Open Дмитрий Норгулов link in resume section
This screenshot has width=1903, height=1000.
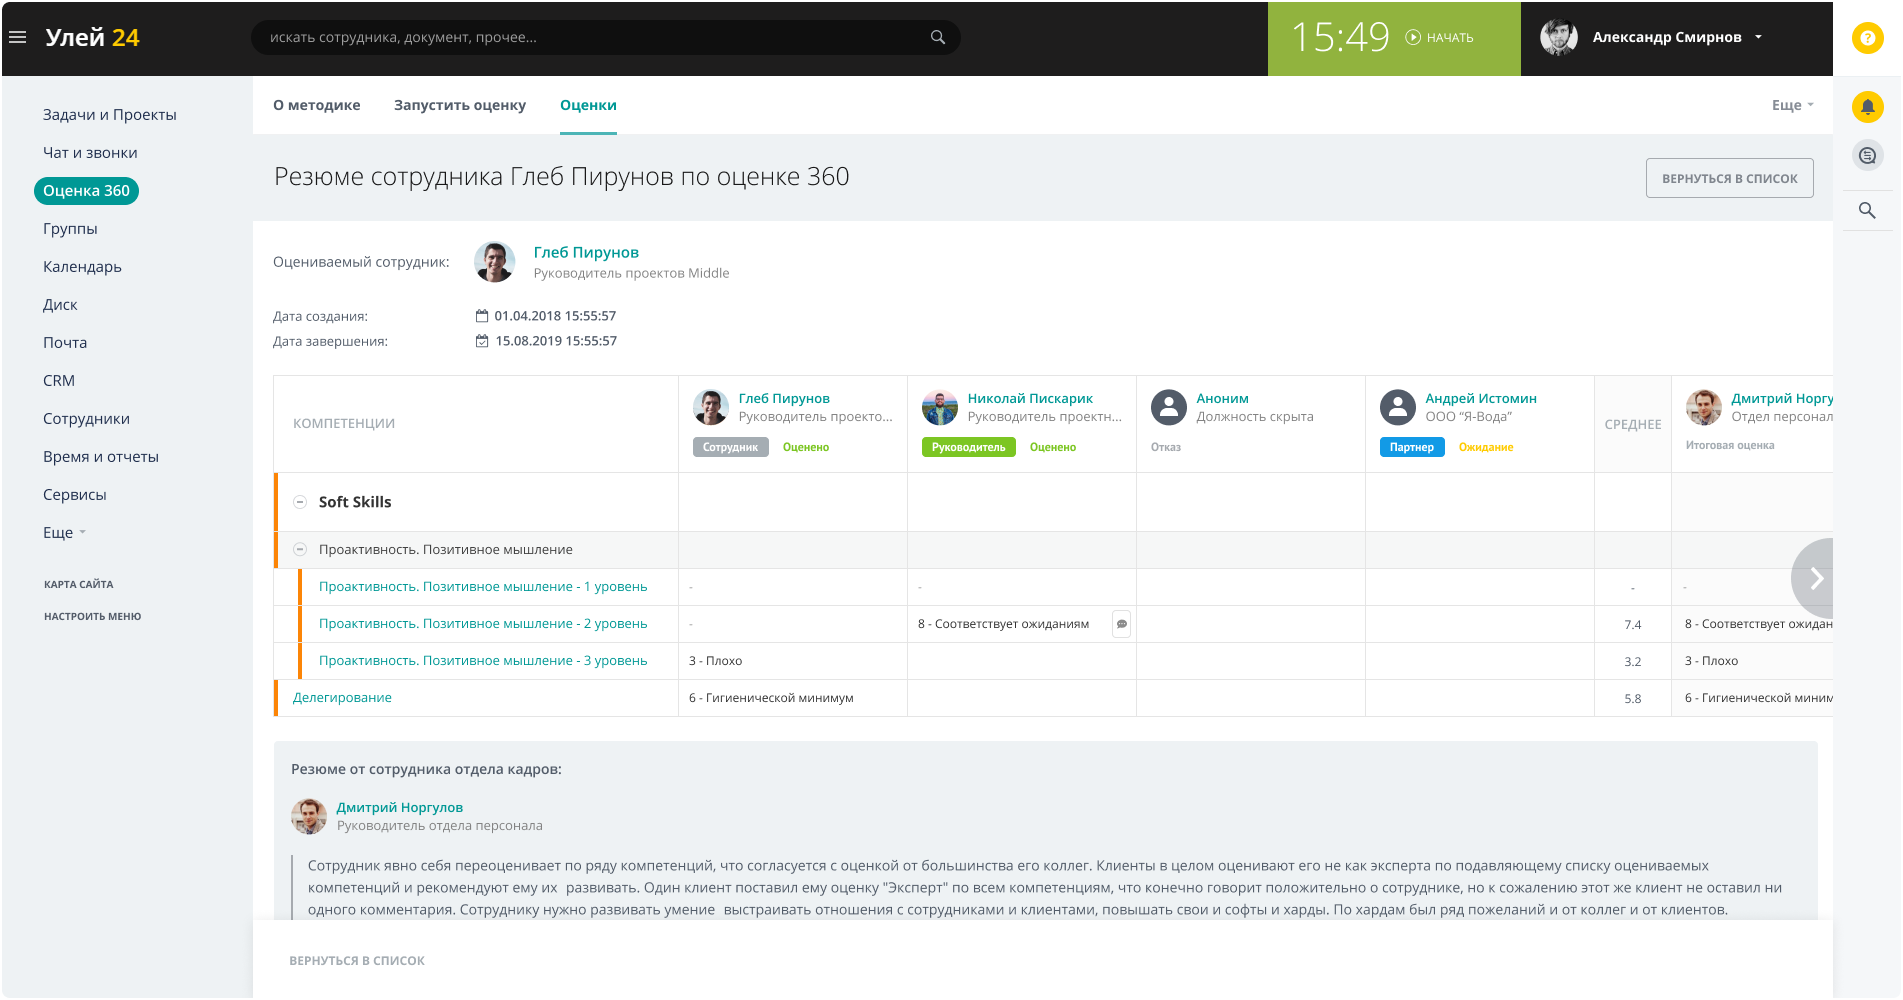click(x=400, y=807)
